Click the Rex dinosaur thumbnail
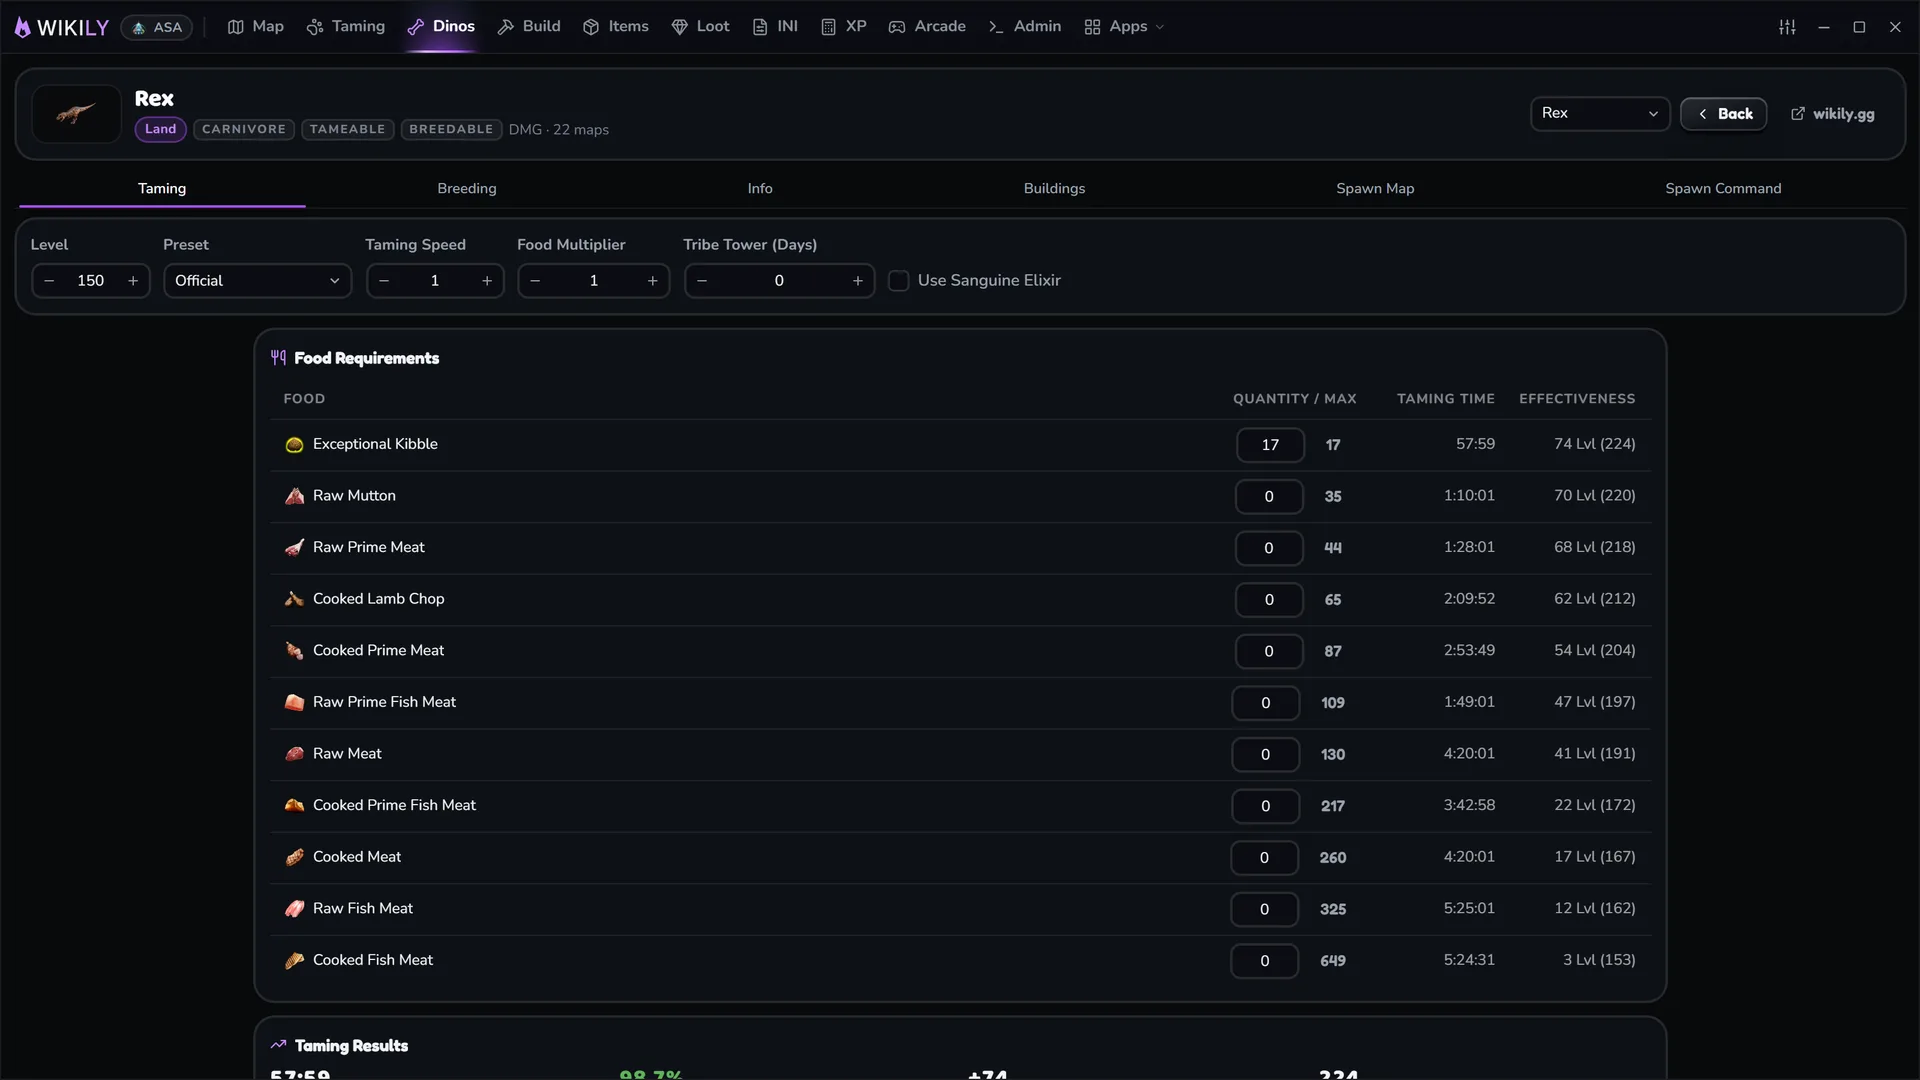The height and width of the screenshot is (1080, 1920). [76, 114]
